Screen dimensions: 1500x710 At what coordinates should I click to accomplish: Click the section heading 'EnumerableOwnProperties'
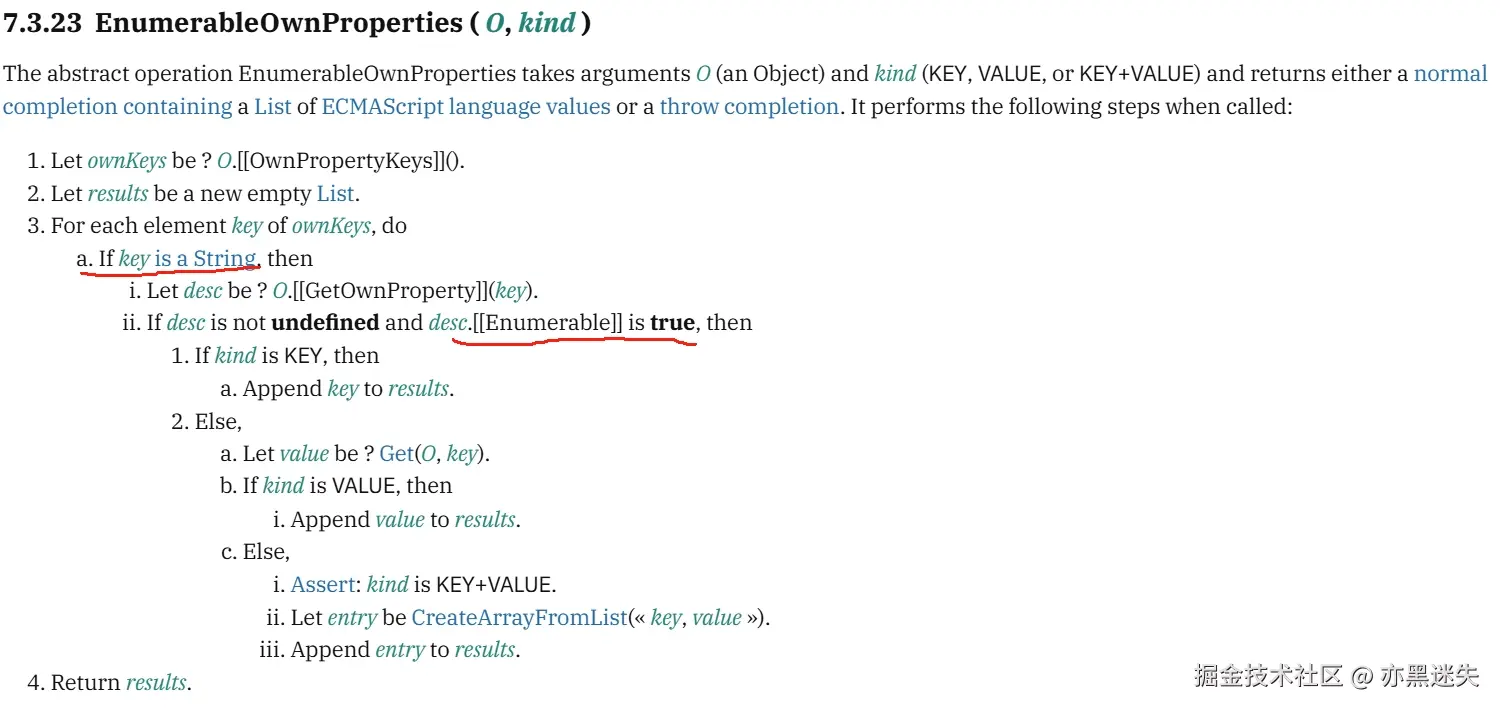[277, 24]
